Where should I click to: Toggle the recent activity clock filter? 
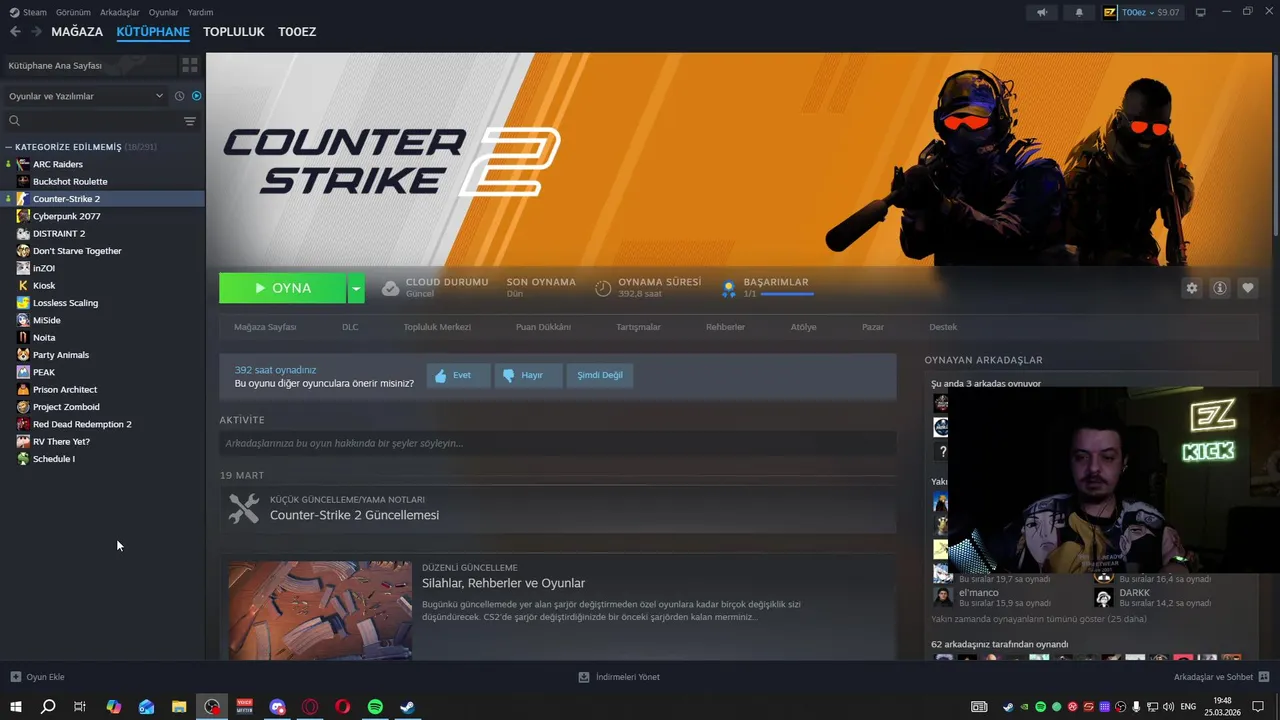coord(180,96)
